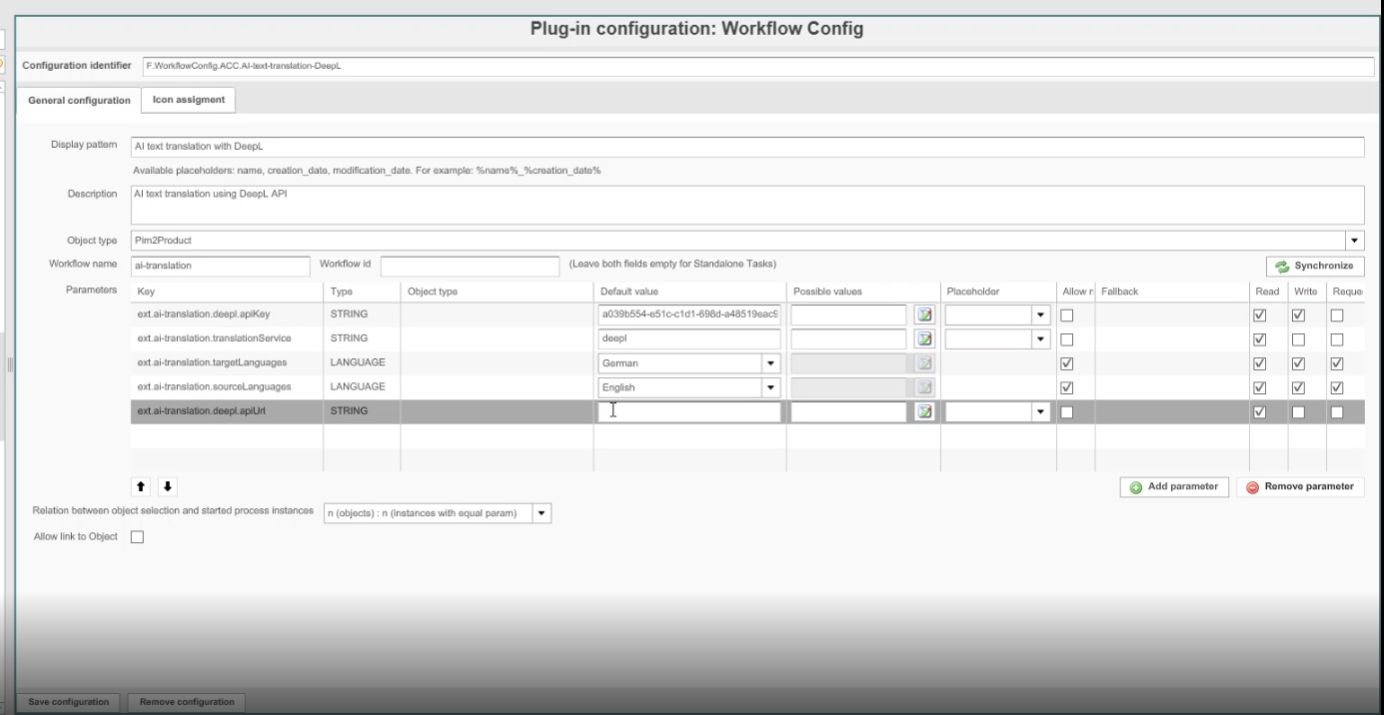1384x715 pixels.
Task: Click the Configuration identifier field
Action: pos(758,65)
